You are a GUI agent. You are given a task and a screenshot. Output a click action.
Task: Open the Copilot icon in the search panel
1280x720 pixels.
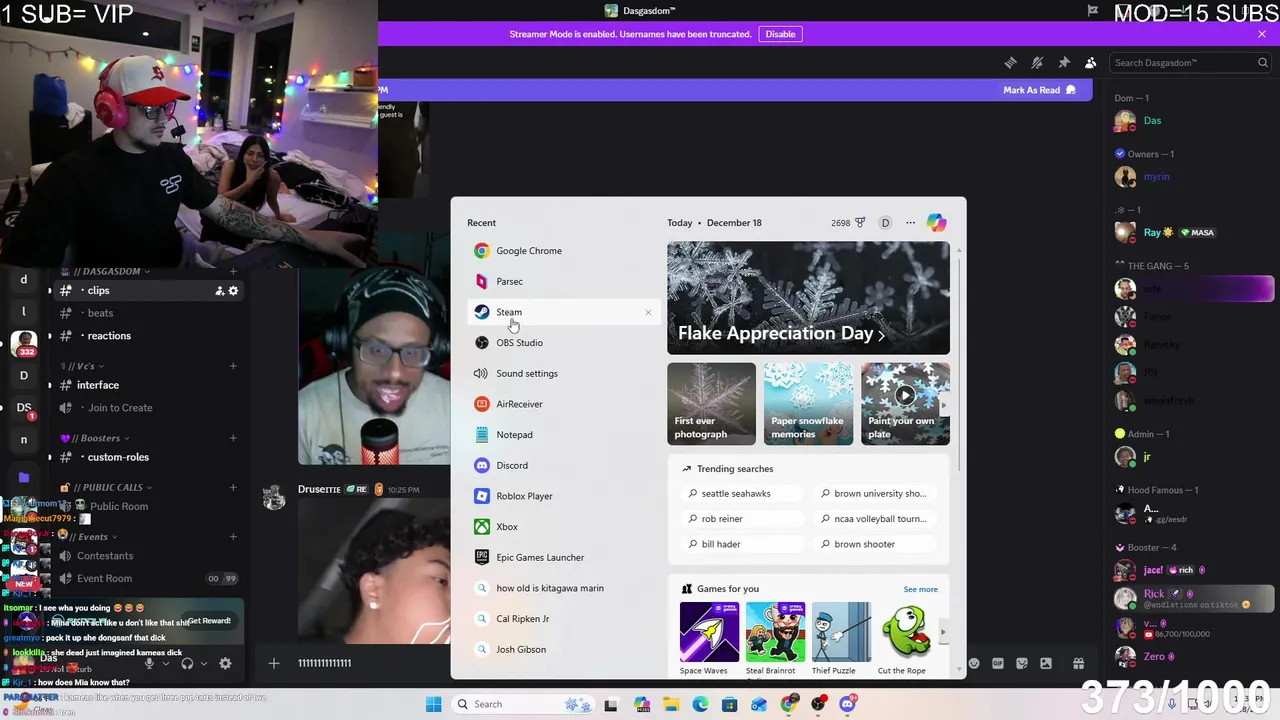coord(936,223)
